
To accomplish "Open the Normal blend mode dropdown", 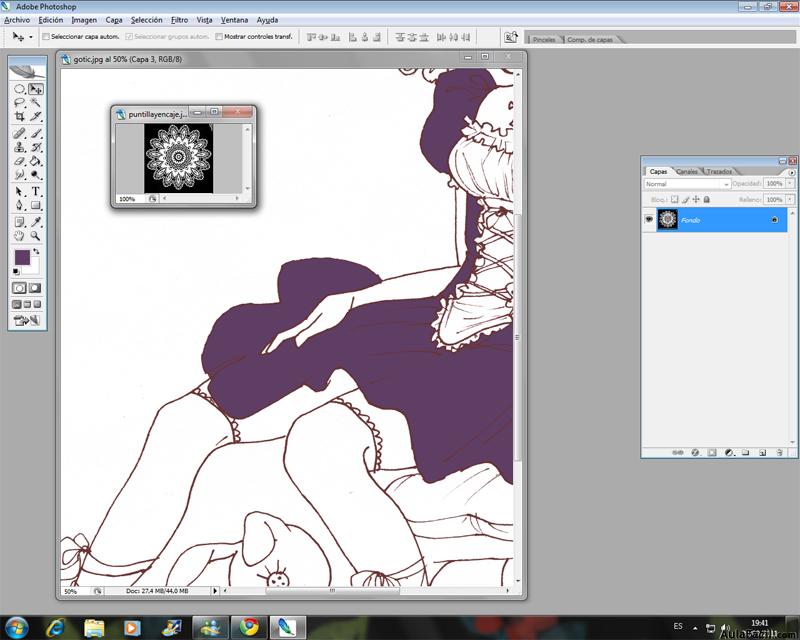I will (687, 184).
